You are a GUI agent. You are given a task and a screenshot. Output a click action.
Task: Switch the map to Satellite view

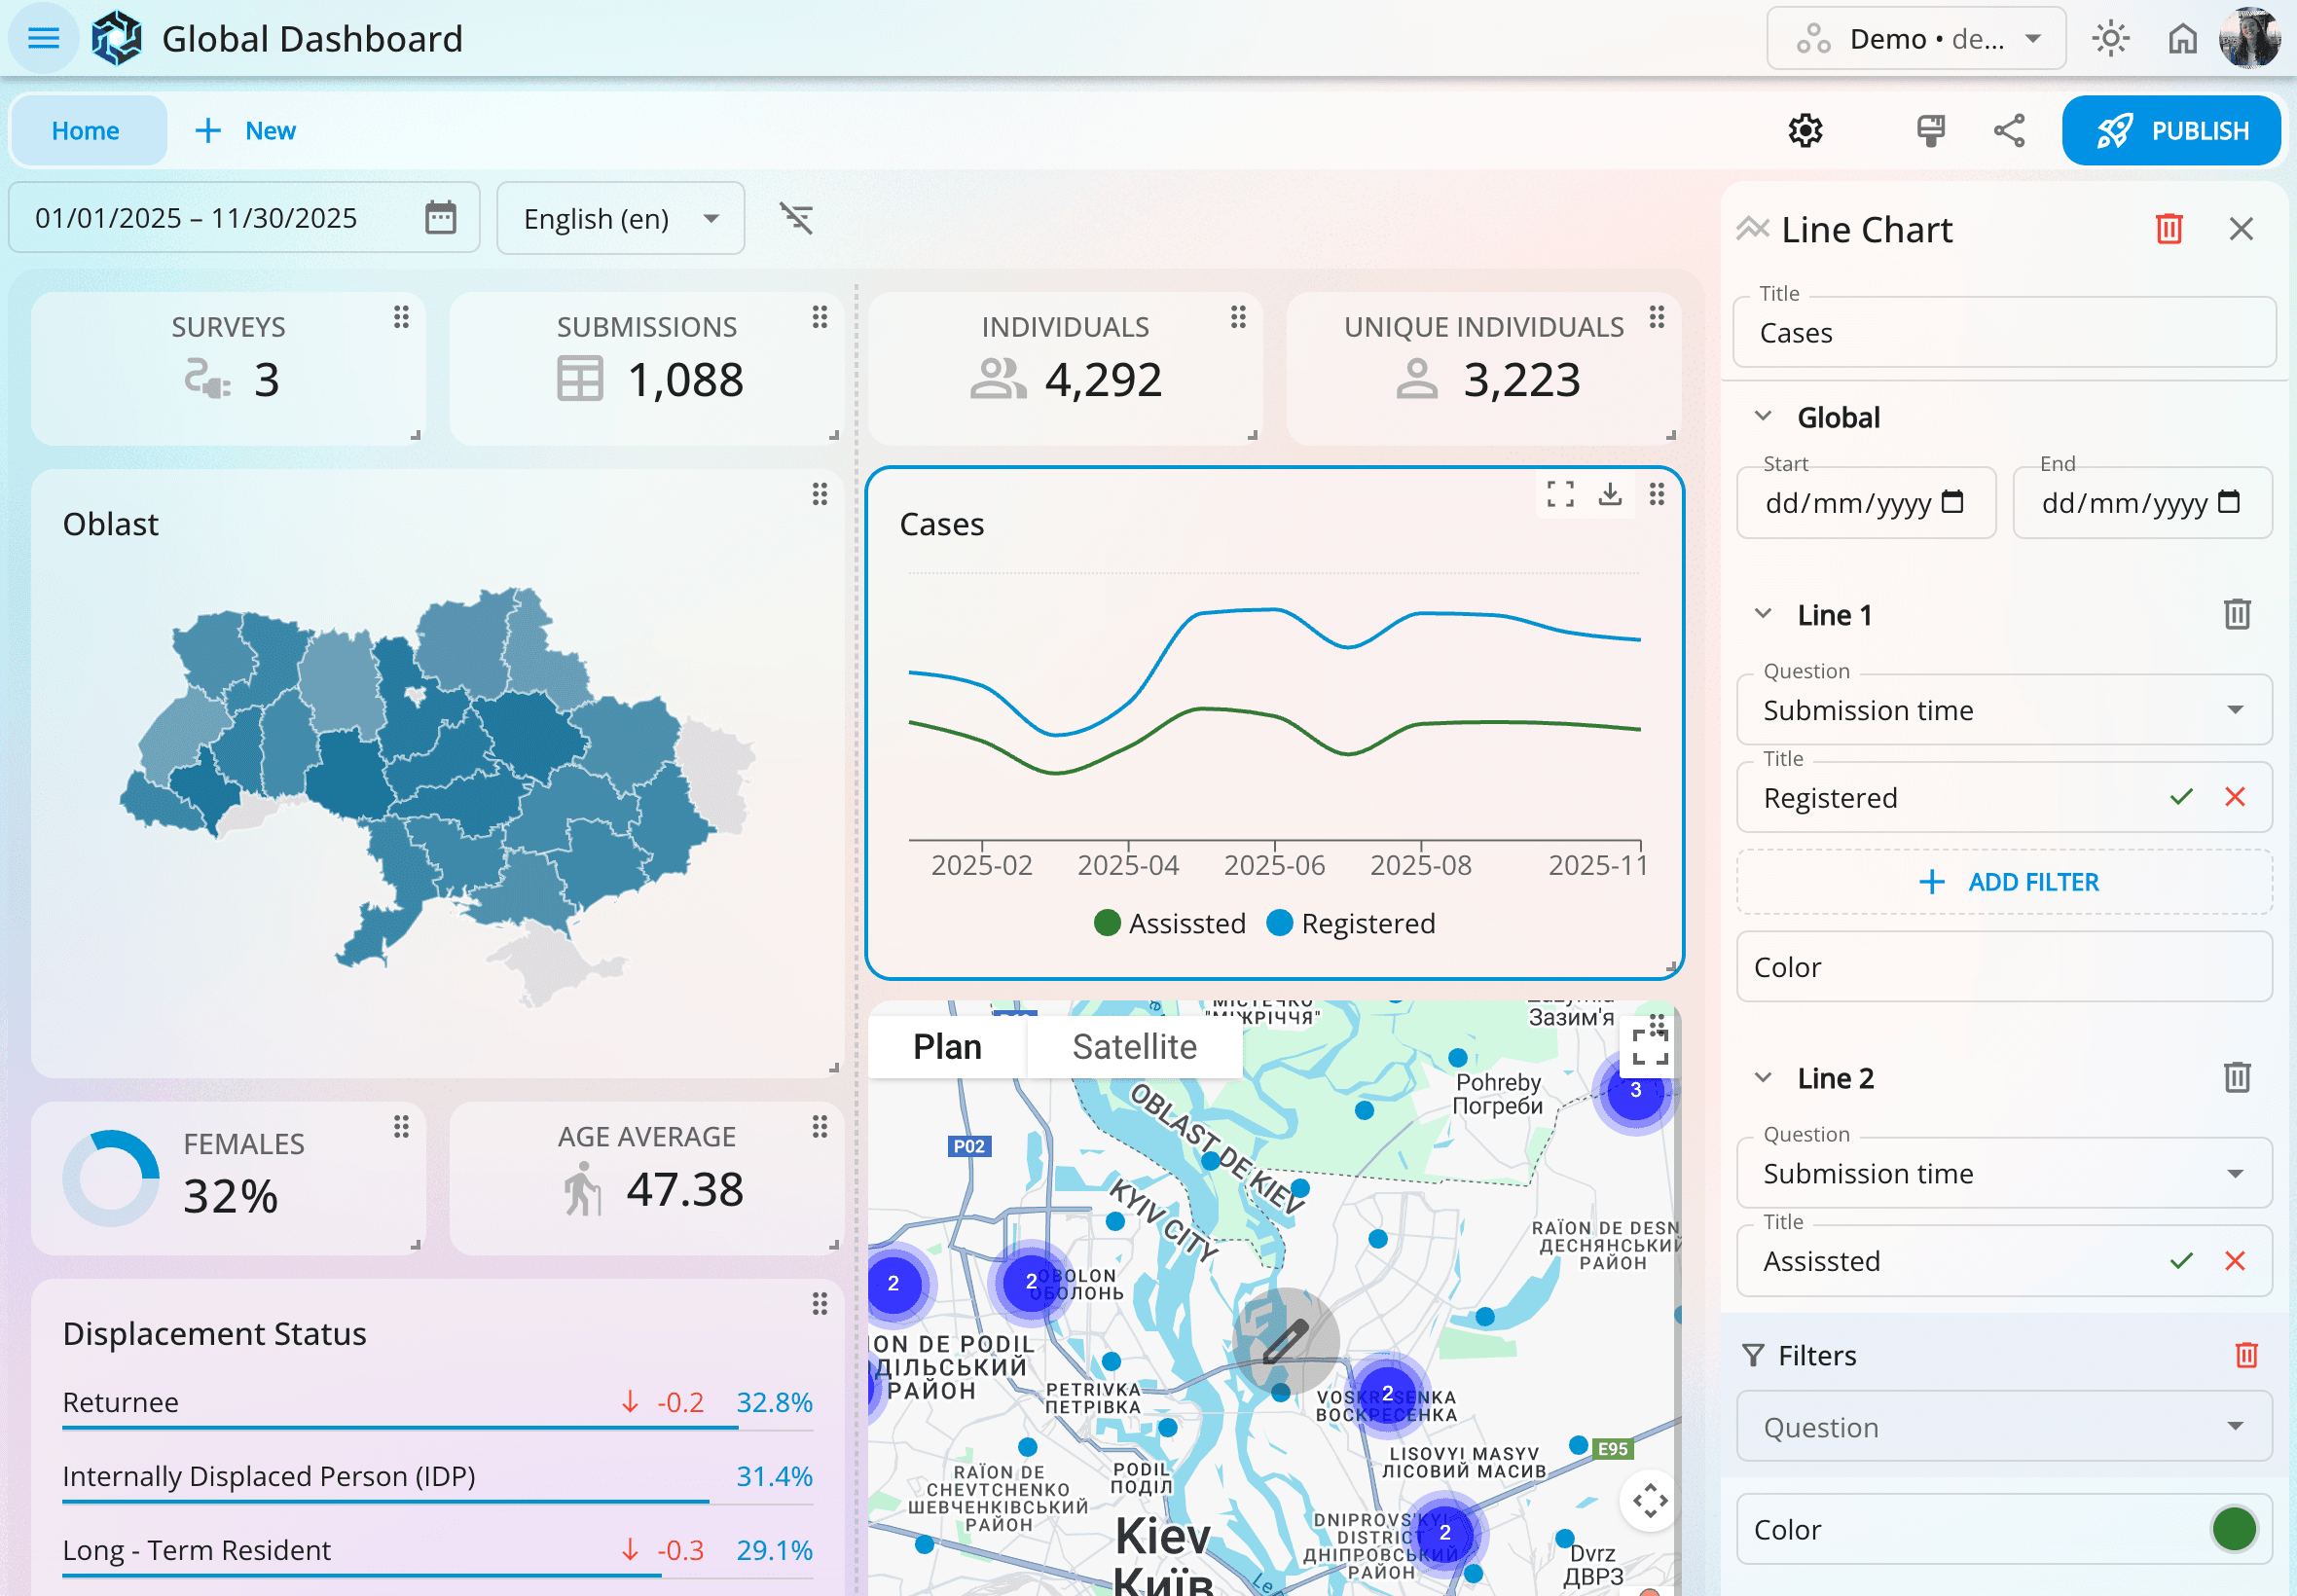pos(1134,1046)
